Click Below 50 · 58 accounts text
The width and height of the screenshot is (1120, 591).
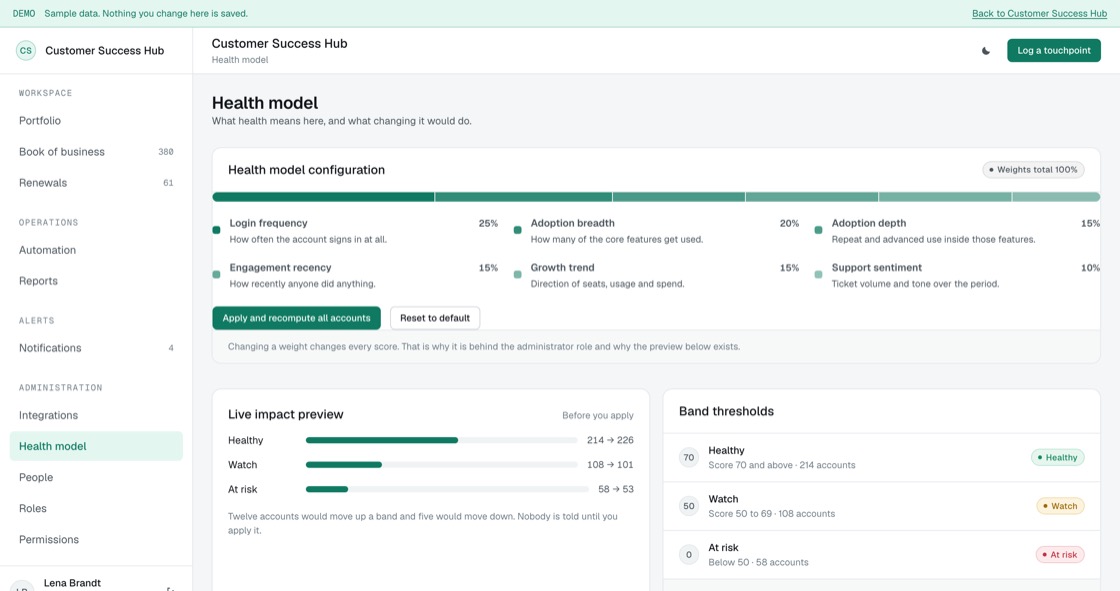[758, 562]
